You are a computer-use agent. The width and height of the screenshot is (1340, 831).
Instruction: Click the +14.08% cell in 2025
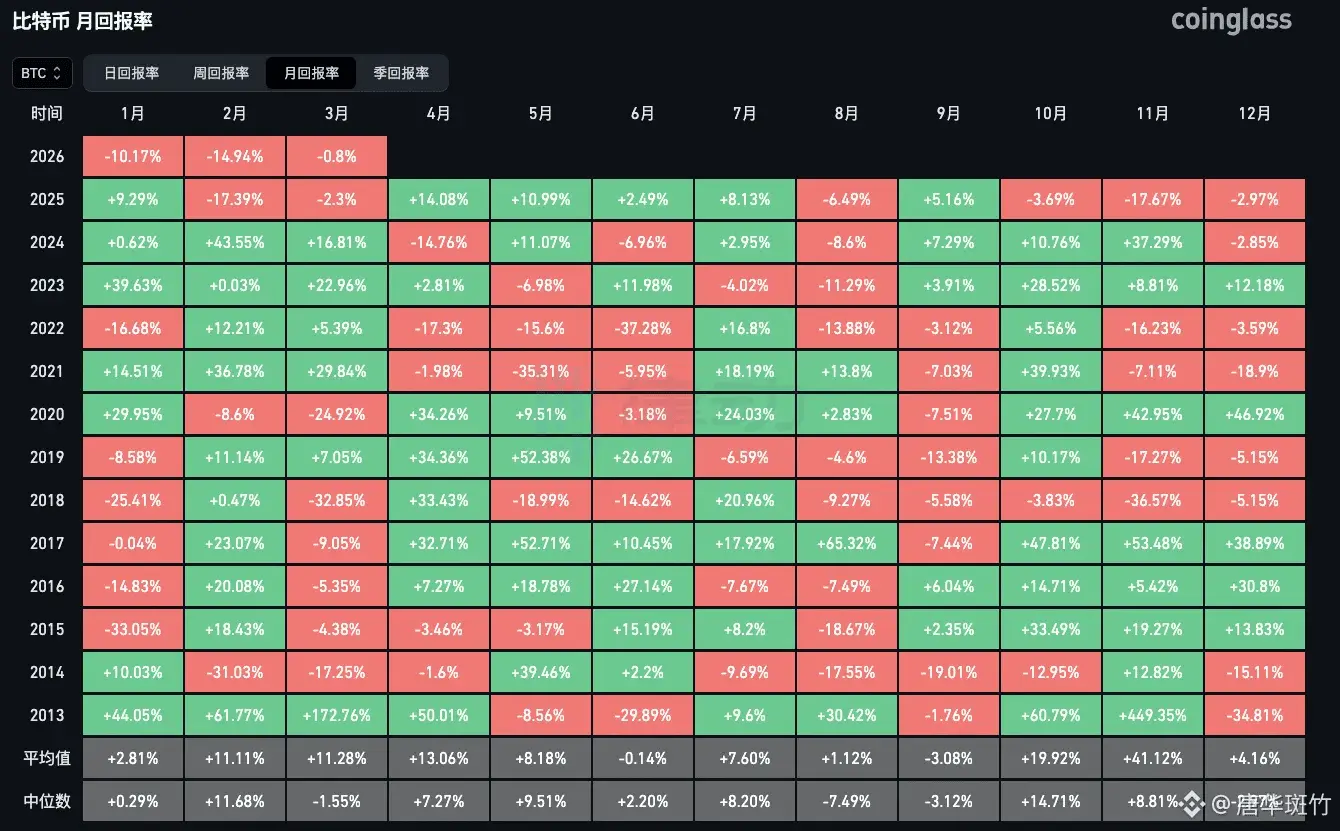coord(439,199)
